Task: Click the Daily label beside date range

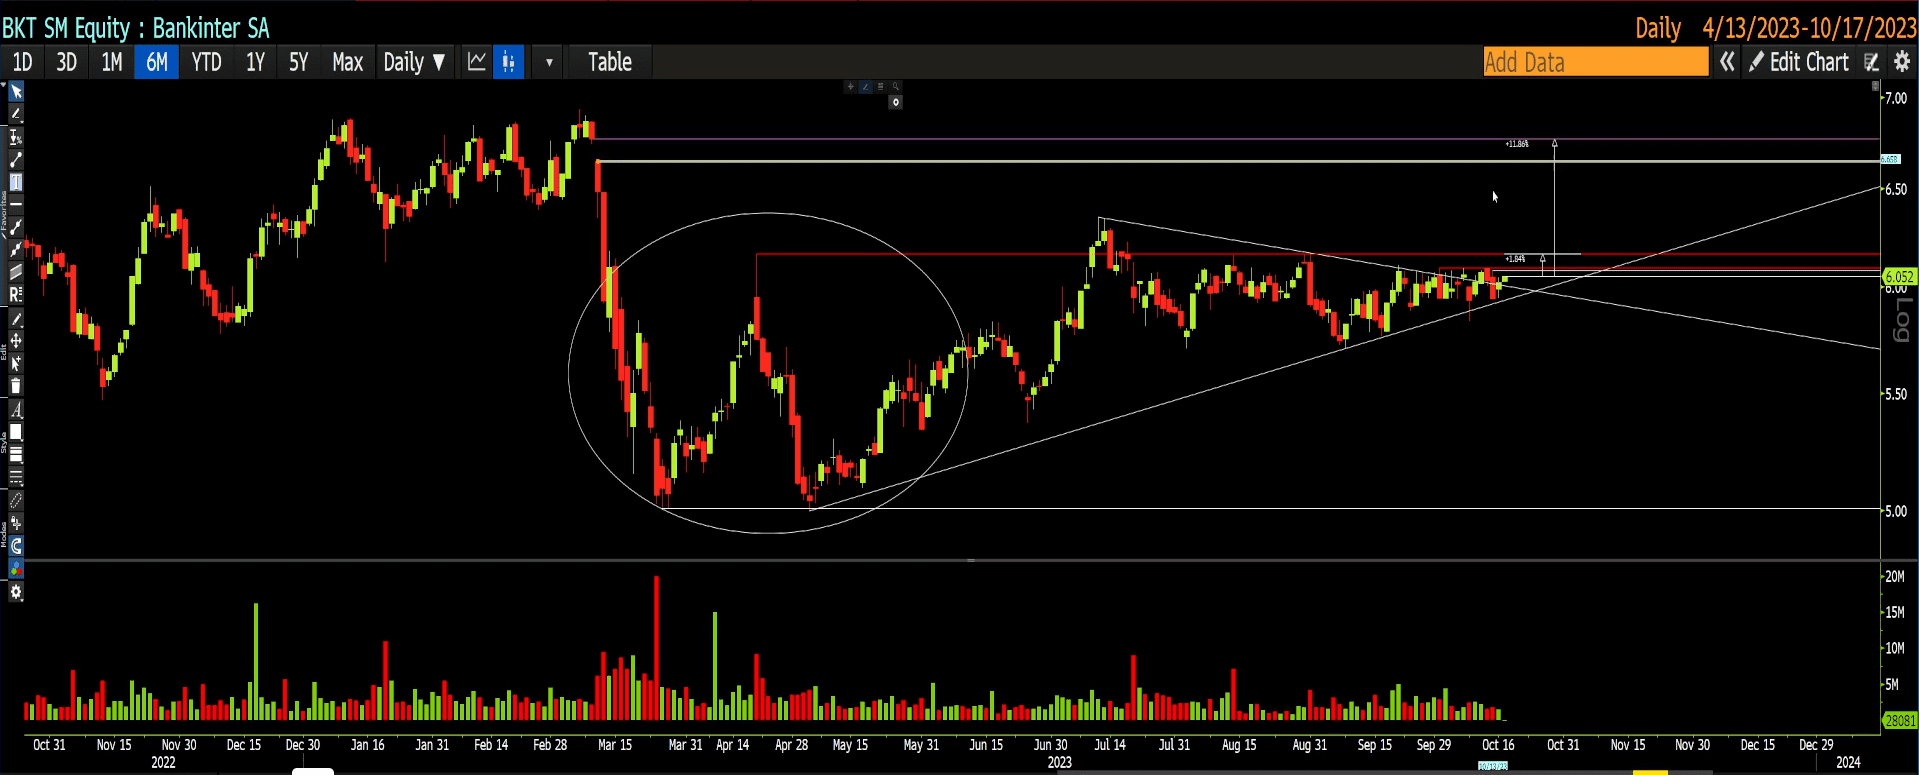Action: tap(1657, 28)
